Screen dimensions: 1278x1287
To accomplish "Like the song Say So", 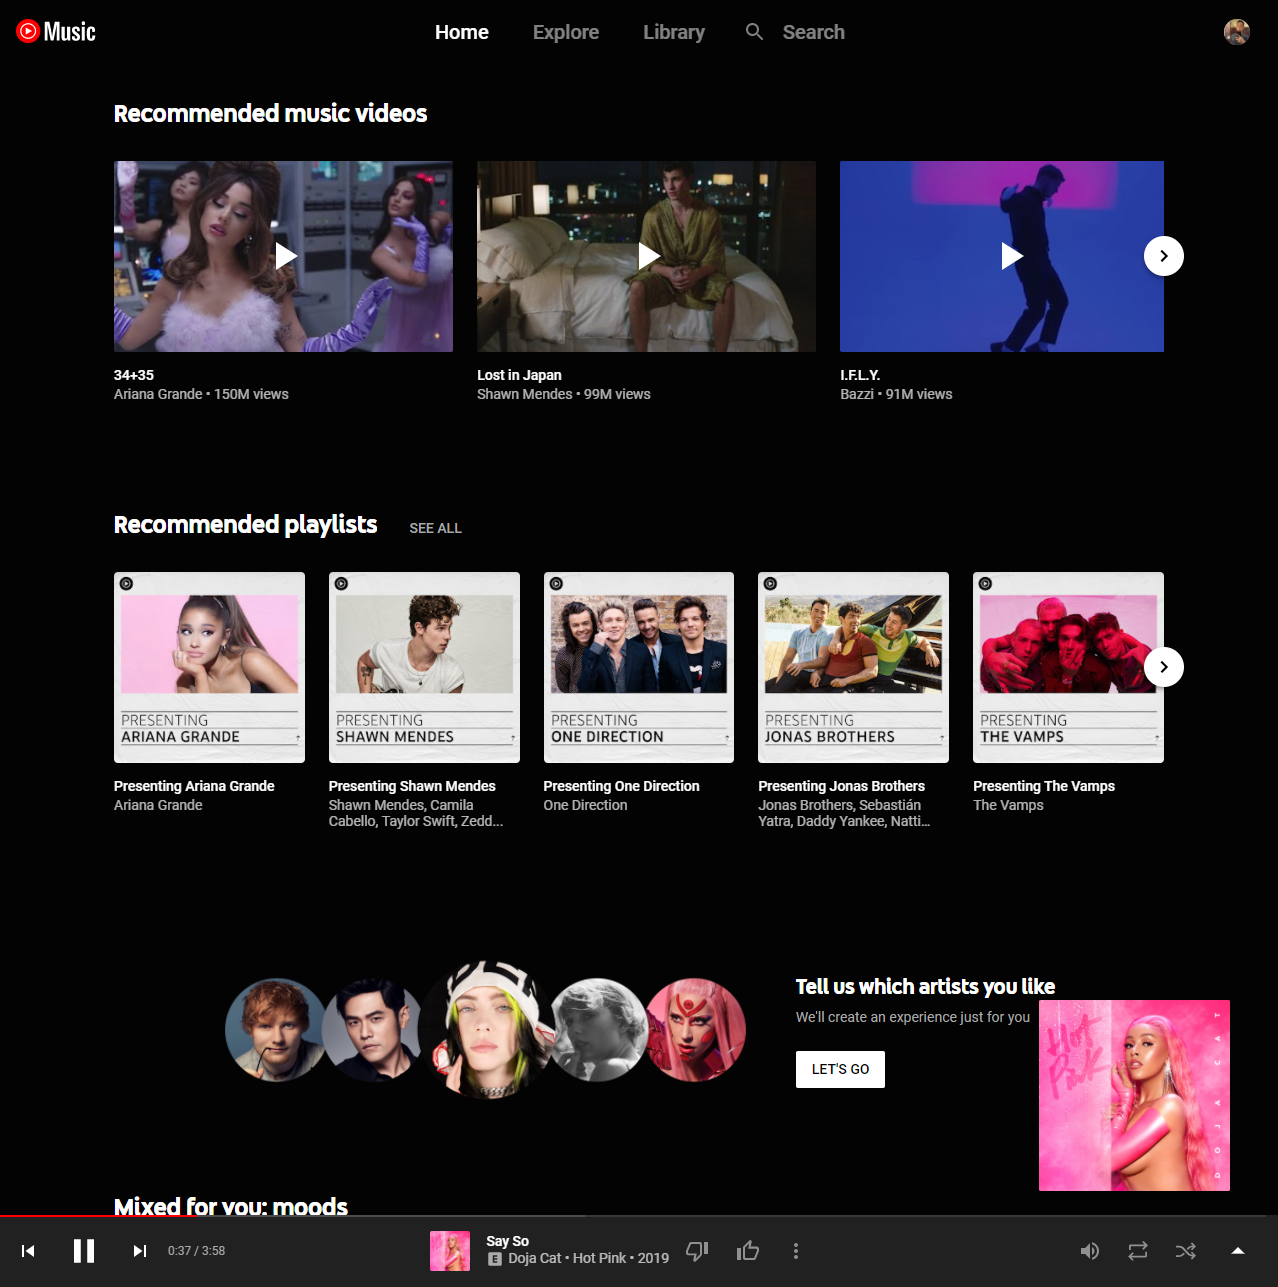I will 748,1251.
